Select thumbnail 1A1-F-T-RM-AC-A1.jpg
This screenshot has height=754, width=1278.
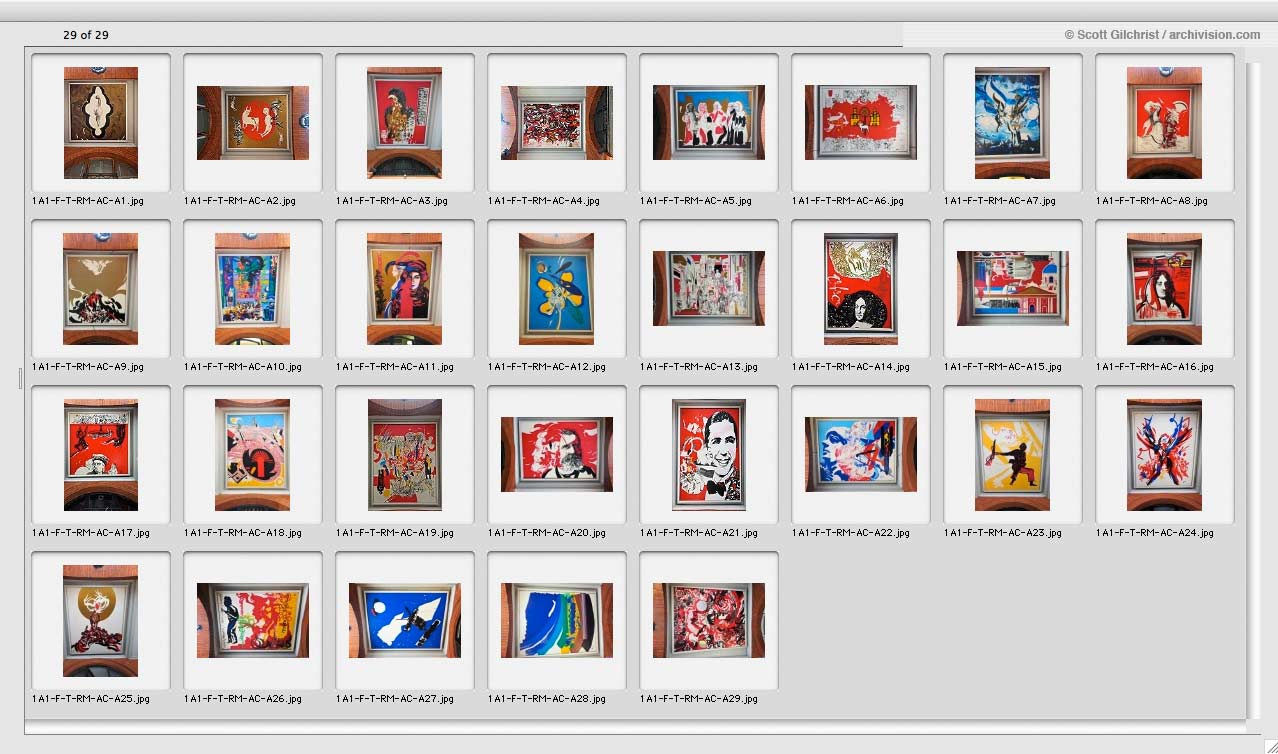point(101,123)
